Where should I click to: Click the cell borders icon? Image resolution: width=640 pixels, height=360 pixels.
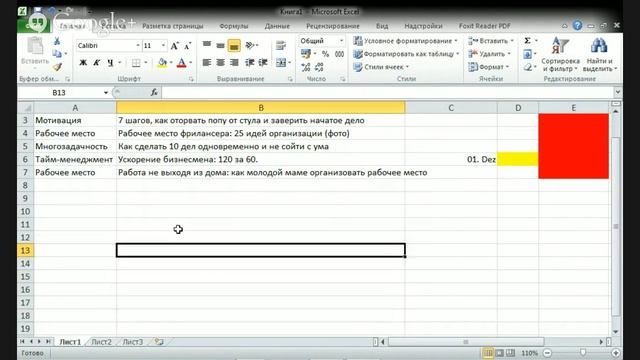click(x=136, y=63)
